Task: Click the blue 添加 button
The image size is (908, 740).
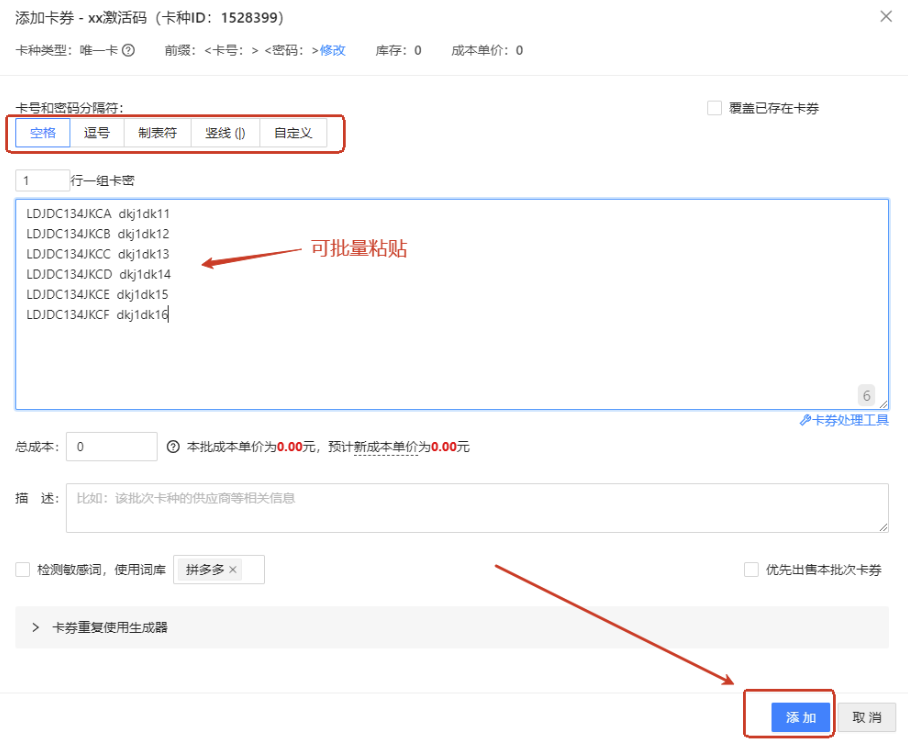Action: pos(801,718)
